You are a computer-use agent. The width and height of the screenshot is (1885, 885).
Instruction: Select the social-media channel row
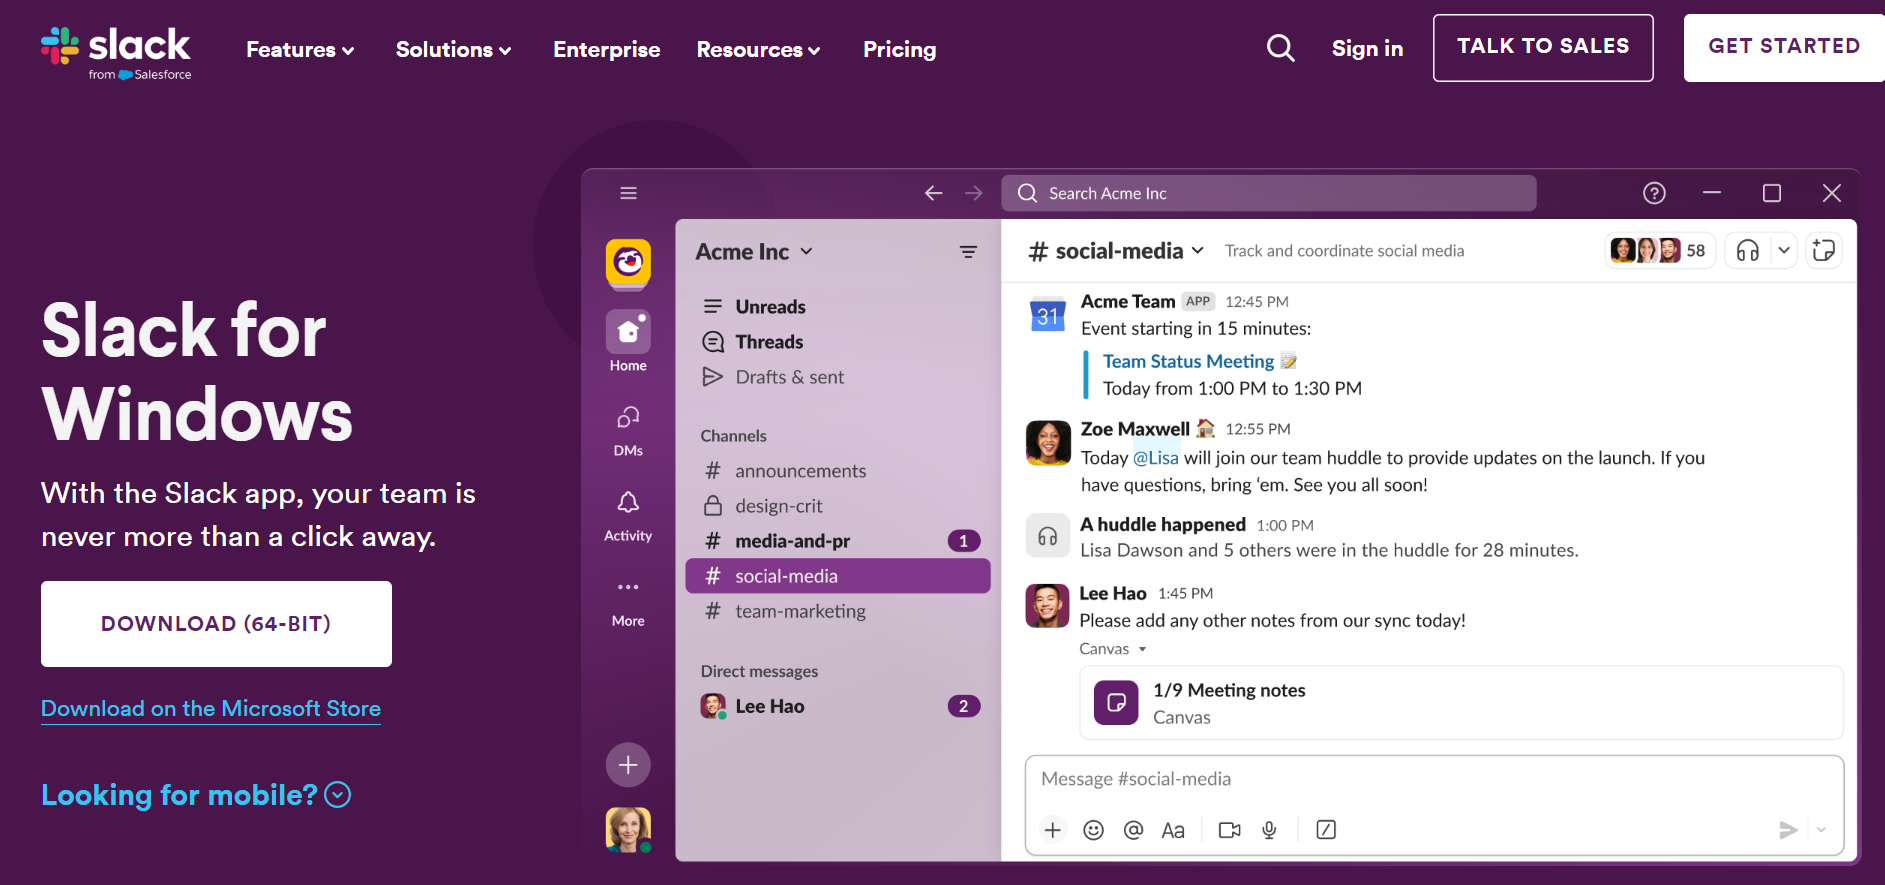click(x=838, y=576)
